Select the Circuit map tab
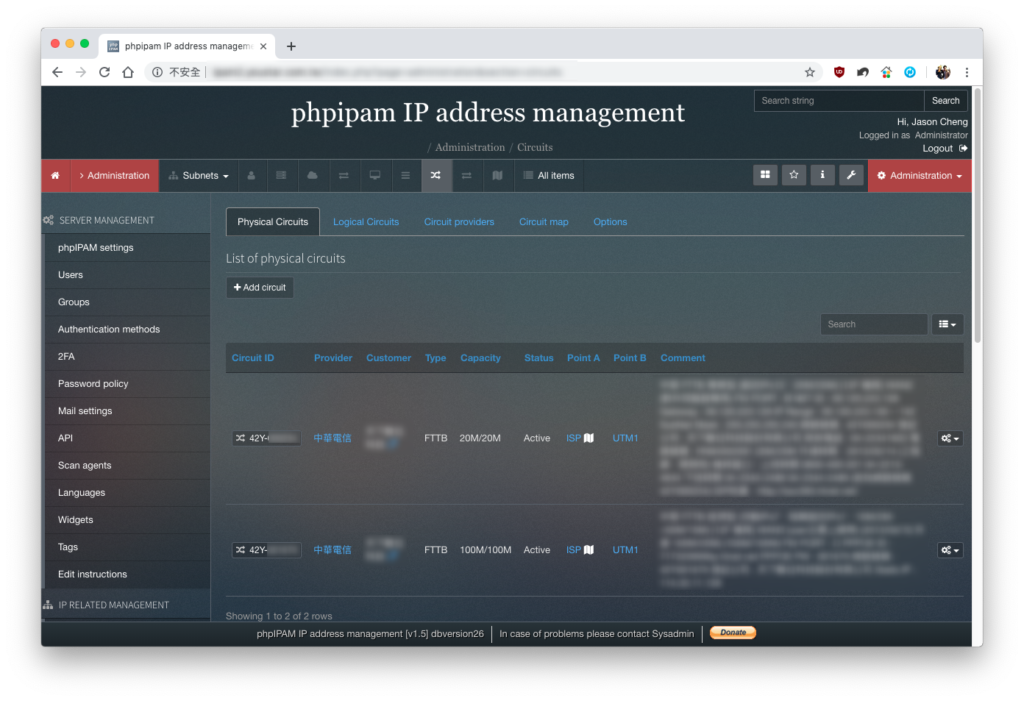The height and width of the screenshot is (701, 1024). click(x=544, y=222)
